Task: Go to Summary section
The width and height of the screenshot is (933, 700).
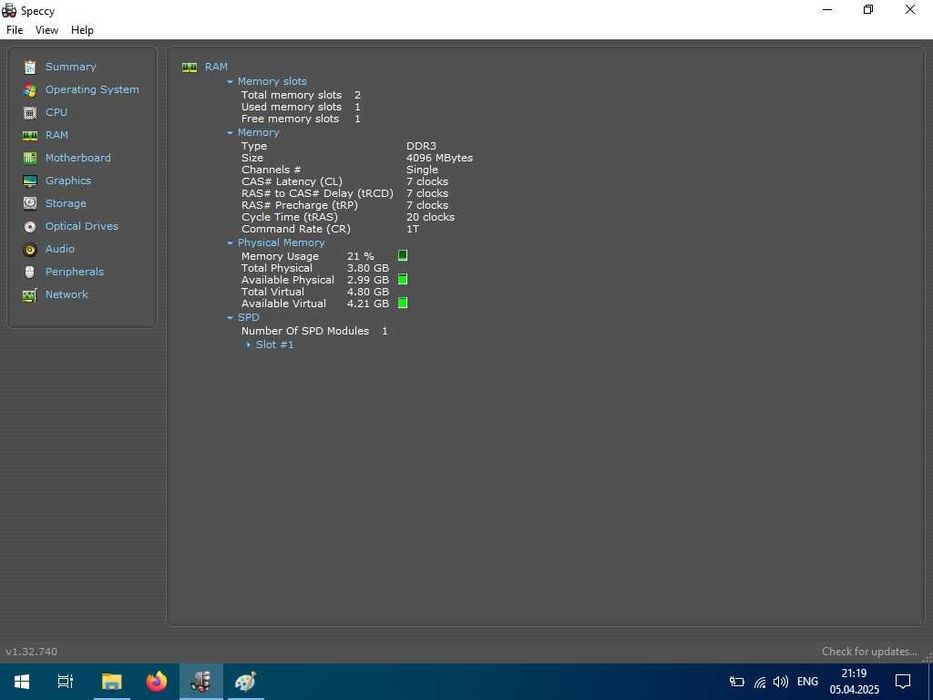Action: (x=71, y=67)
